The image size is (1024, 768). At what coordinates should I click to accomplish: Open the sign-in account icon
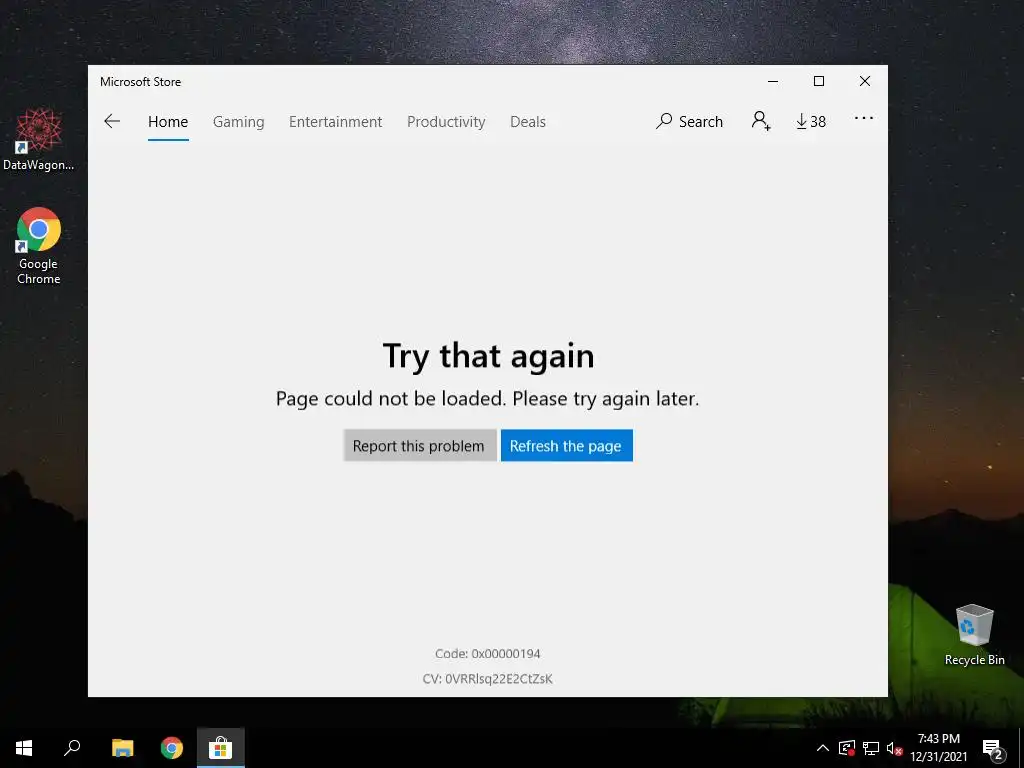(761, 121)
